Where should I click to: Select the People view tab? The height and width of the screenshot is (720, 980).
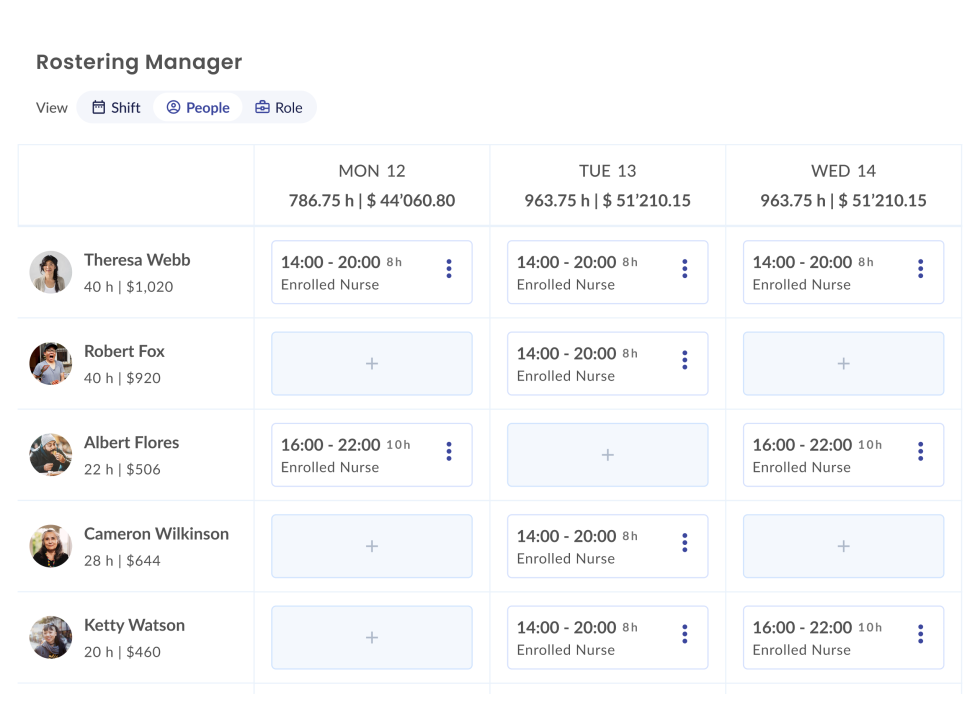(x=198, y=108)
